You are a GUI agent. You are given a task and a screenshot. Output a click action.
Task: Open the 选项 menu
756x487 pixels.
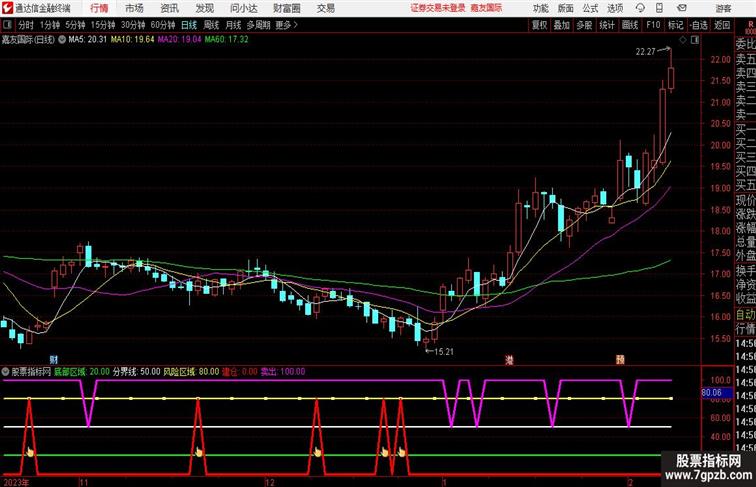[x=615, y=8]
